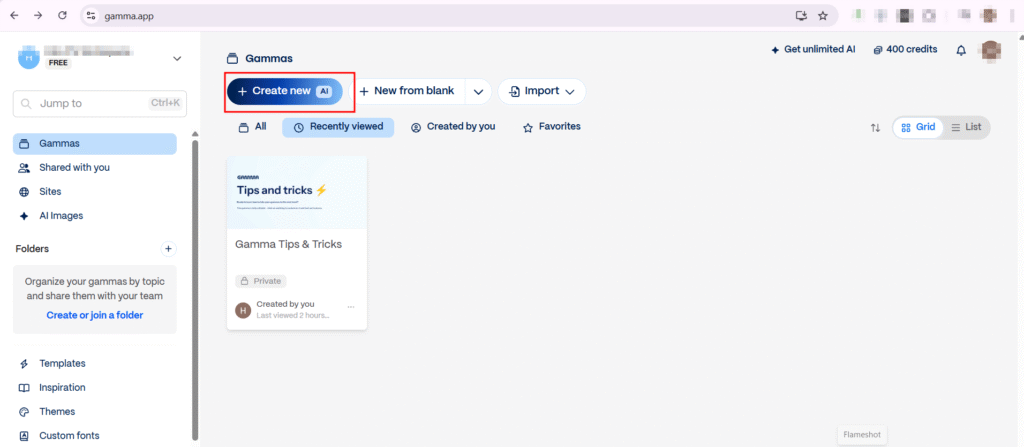Open the Tips and tricks thumbnail

296,193
